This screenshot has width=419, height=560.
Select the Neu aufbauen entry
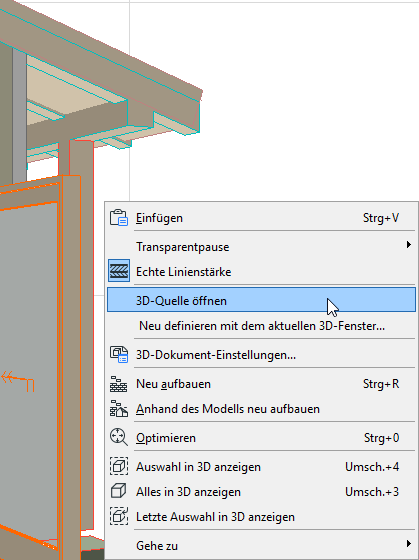point(261,384)
